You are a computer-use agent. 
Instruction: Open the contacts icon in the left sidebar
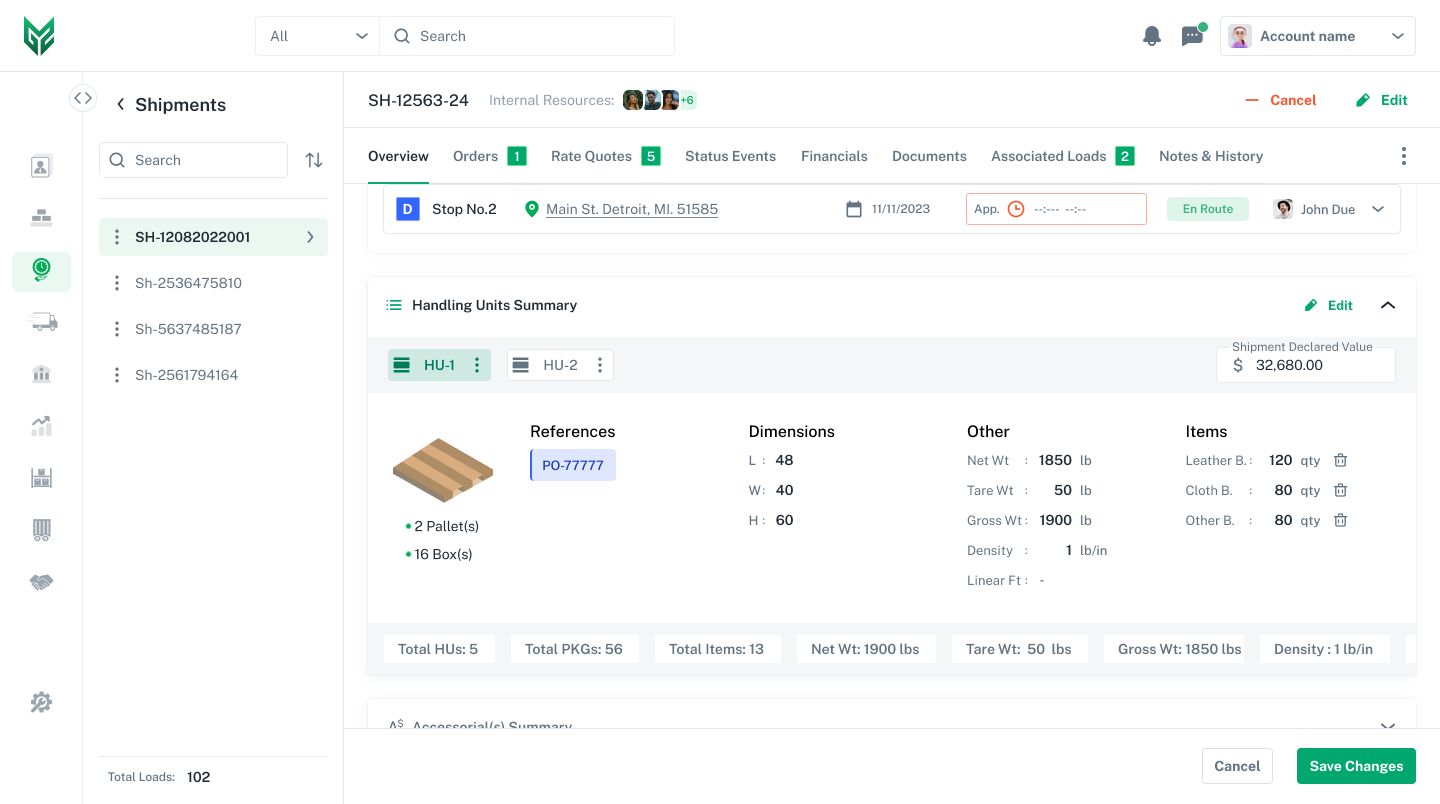tap(41, 166)
